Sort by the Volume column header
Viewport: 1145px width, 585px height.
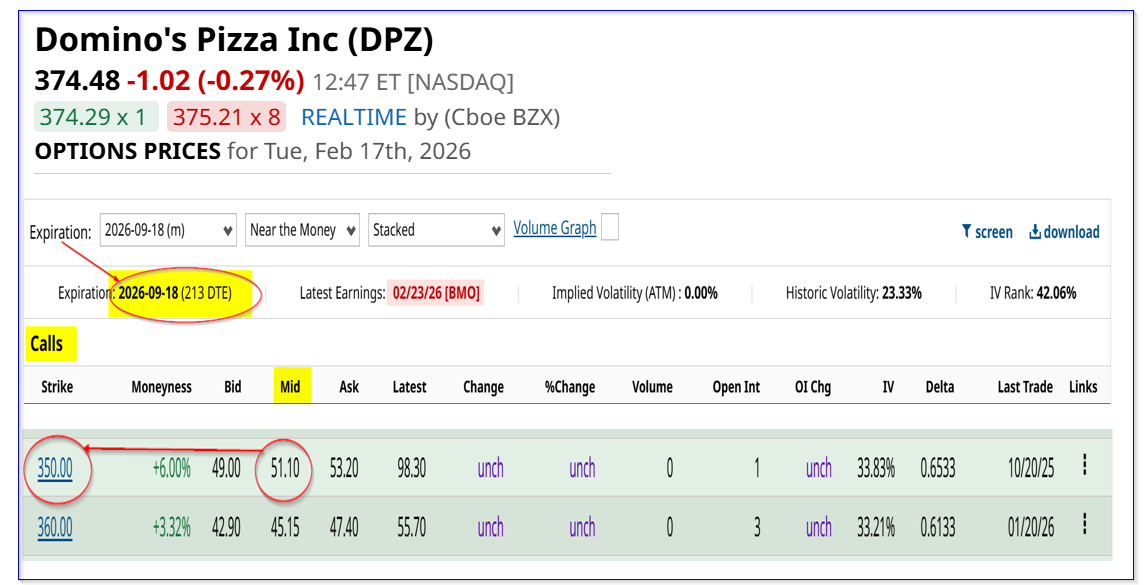coord(652,387)
